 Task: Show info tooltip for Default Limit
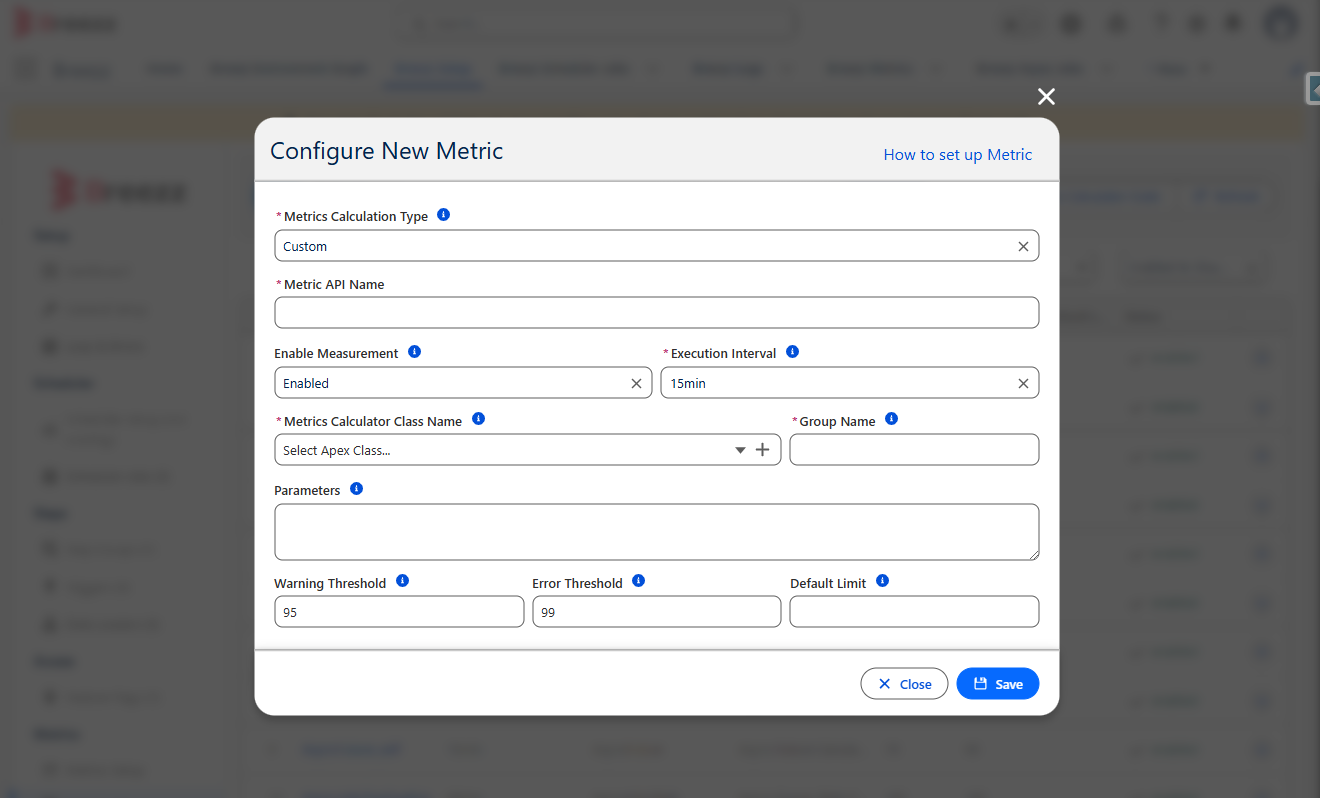coord(883,580)
